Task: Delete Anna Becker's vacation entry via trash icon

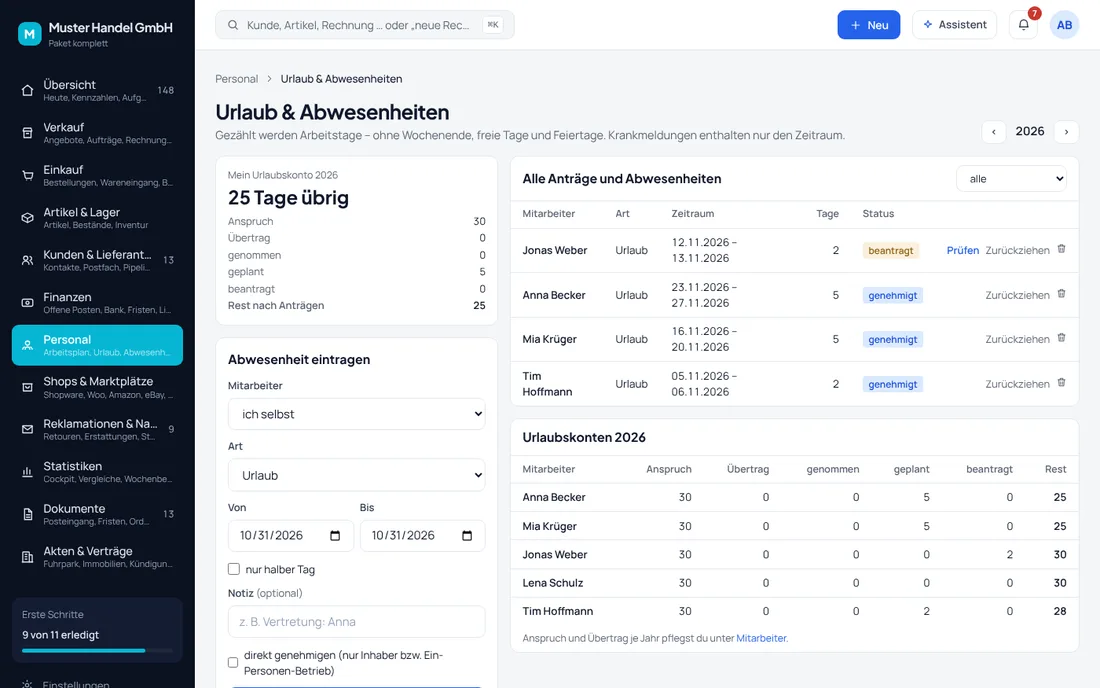Action: pos(1061,294)
